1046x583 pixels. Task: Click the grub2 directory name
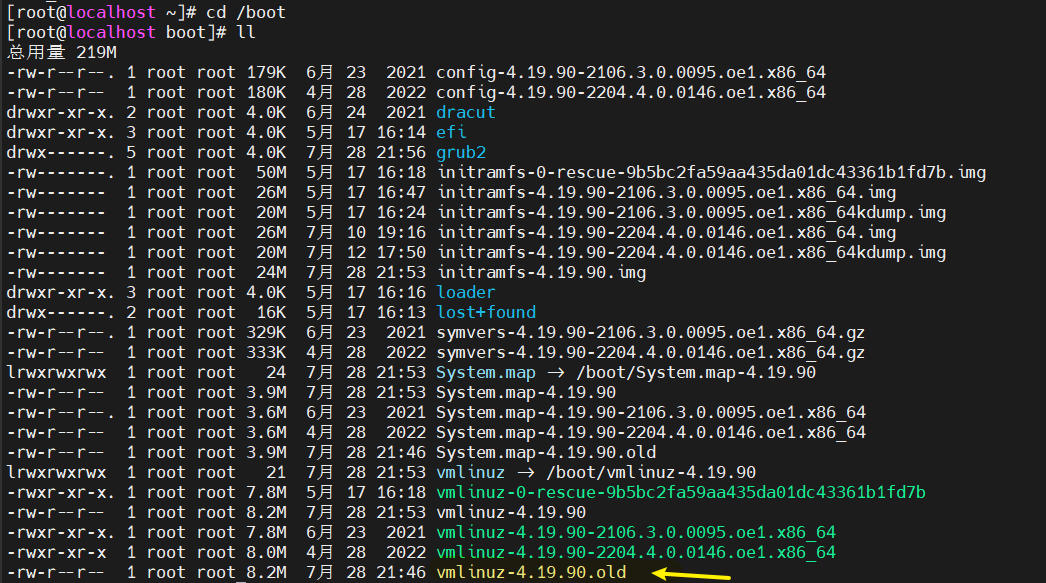(461, 153)
